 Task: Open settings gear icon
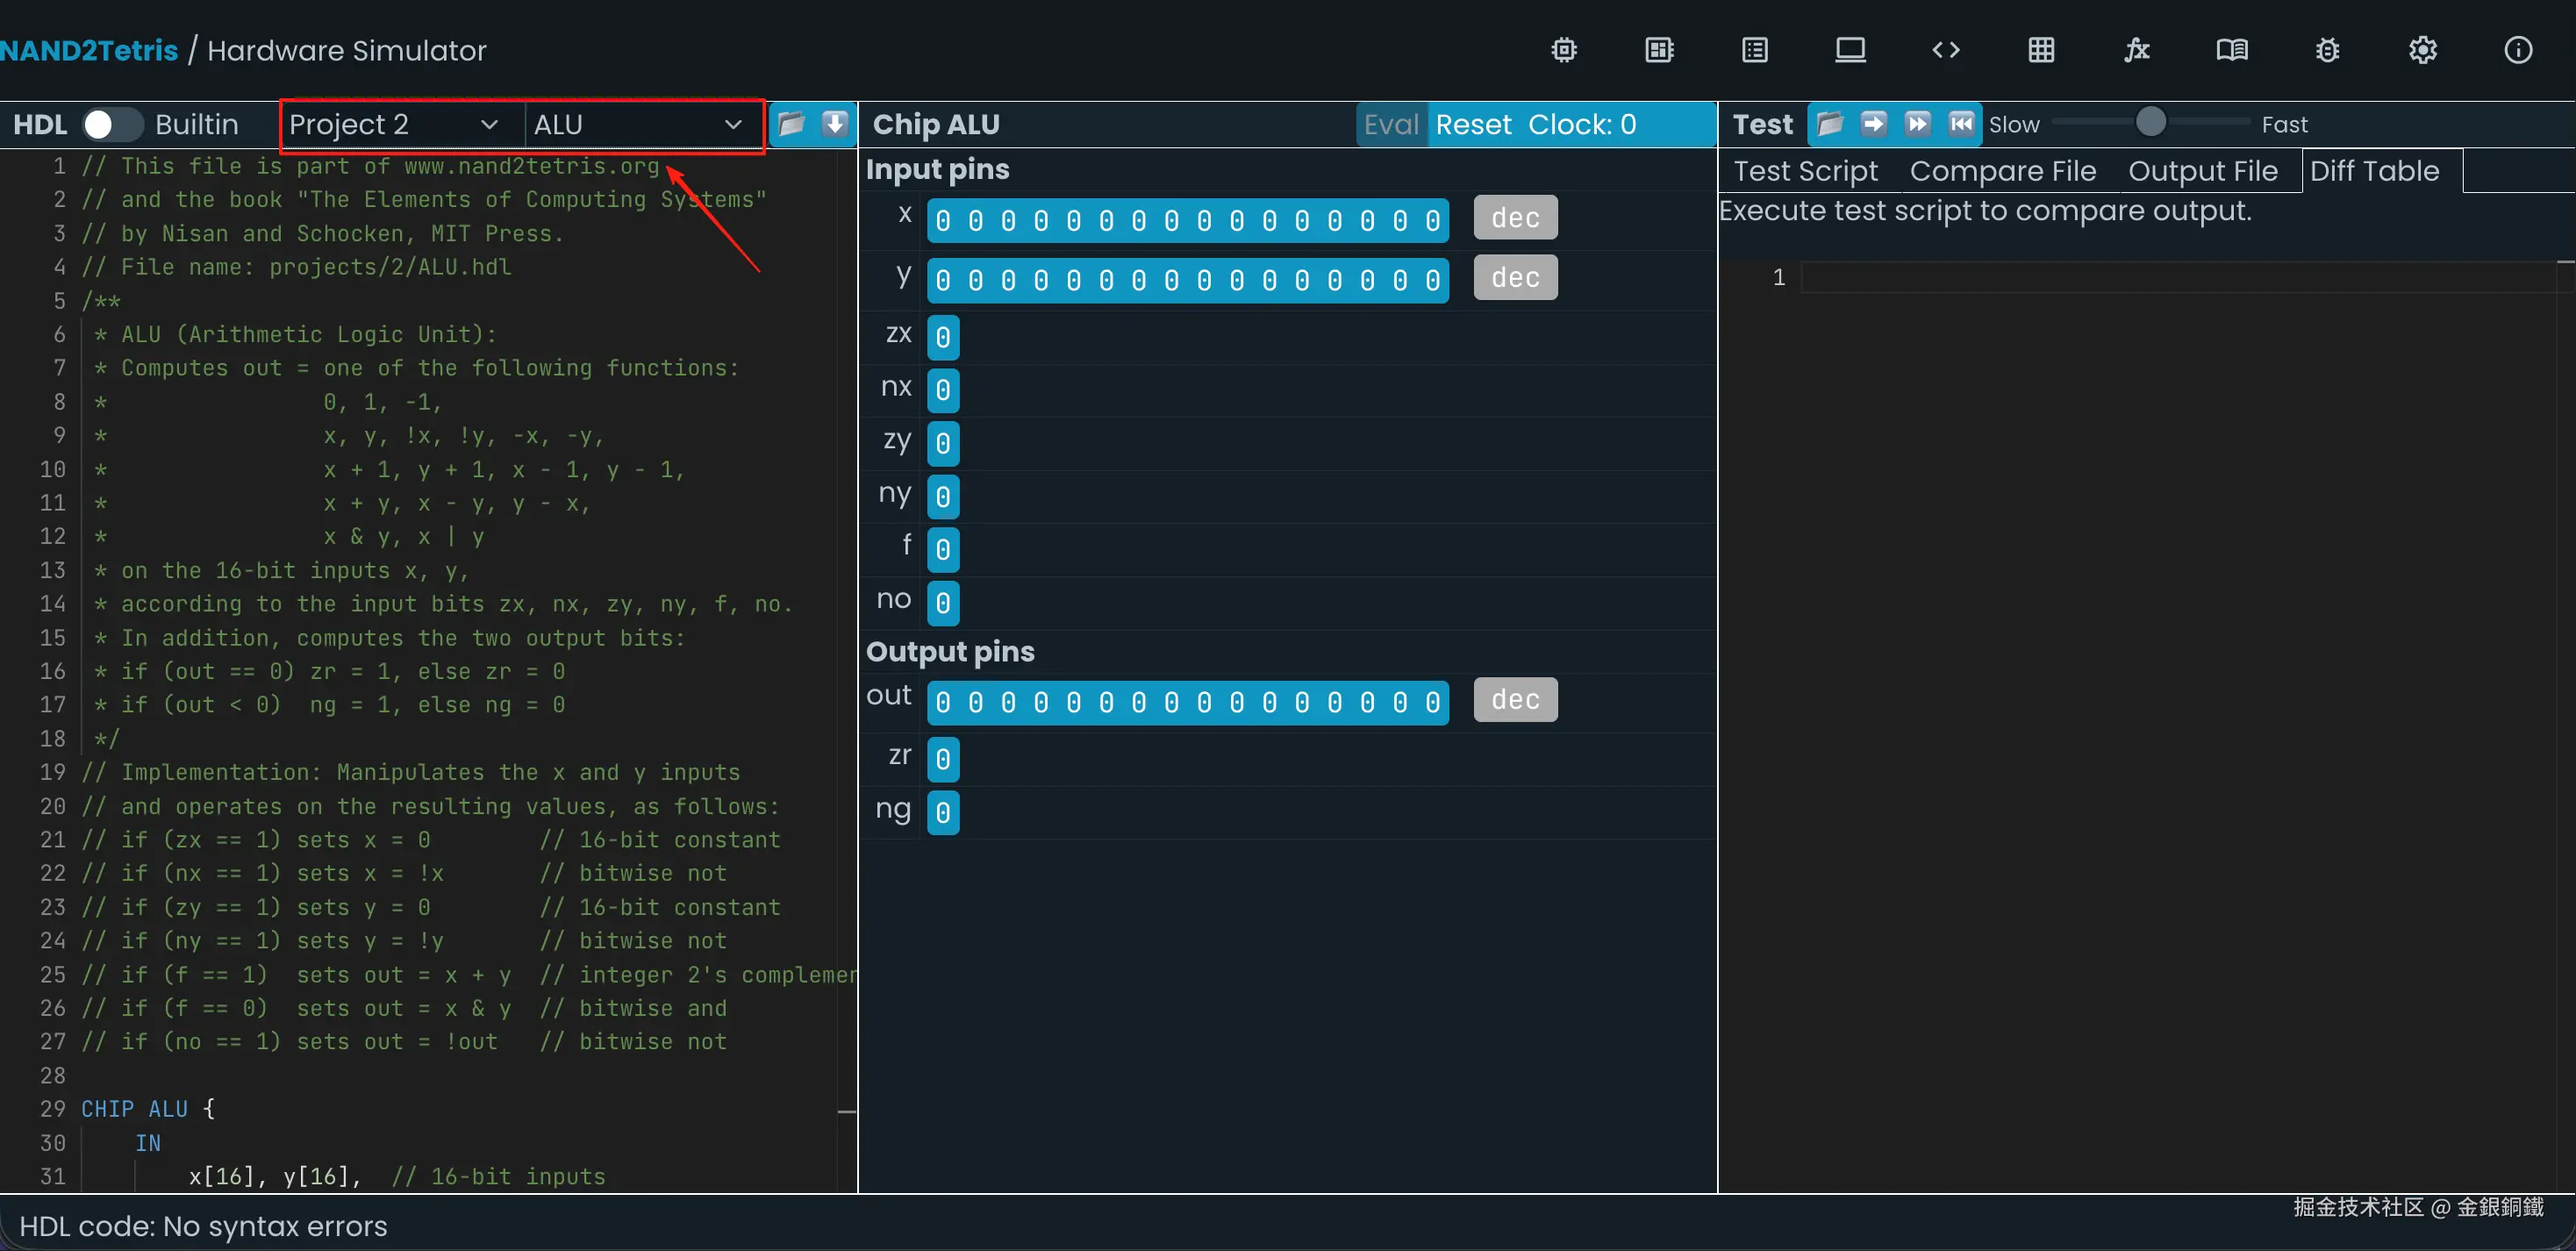point(2422,50)
